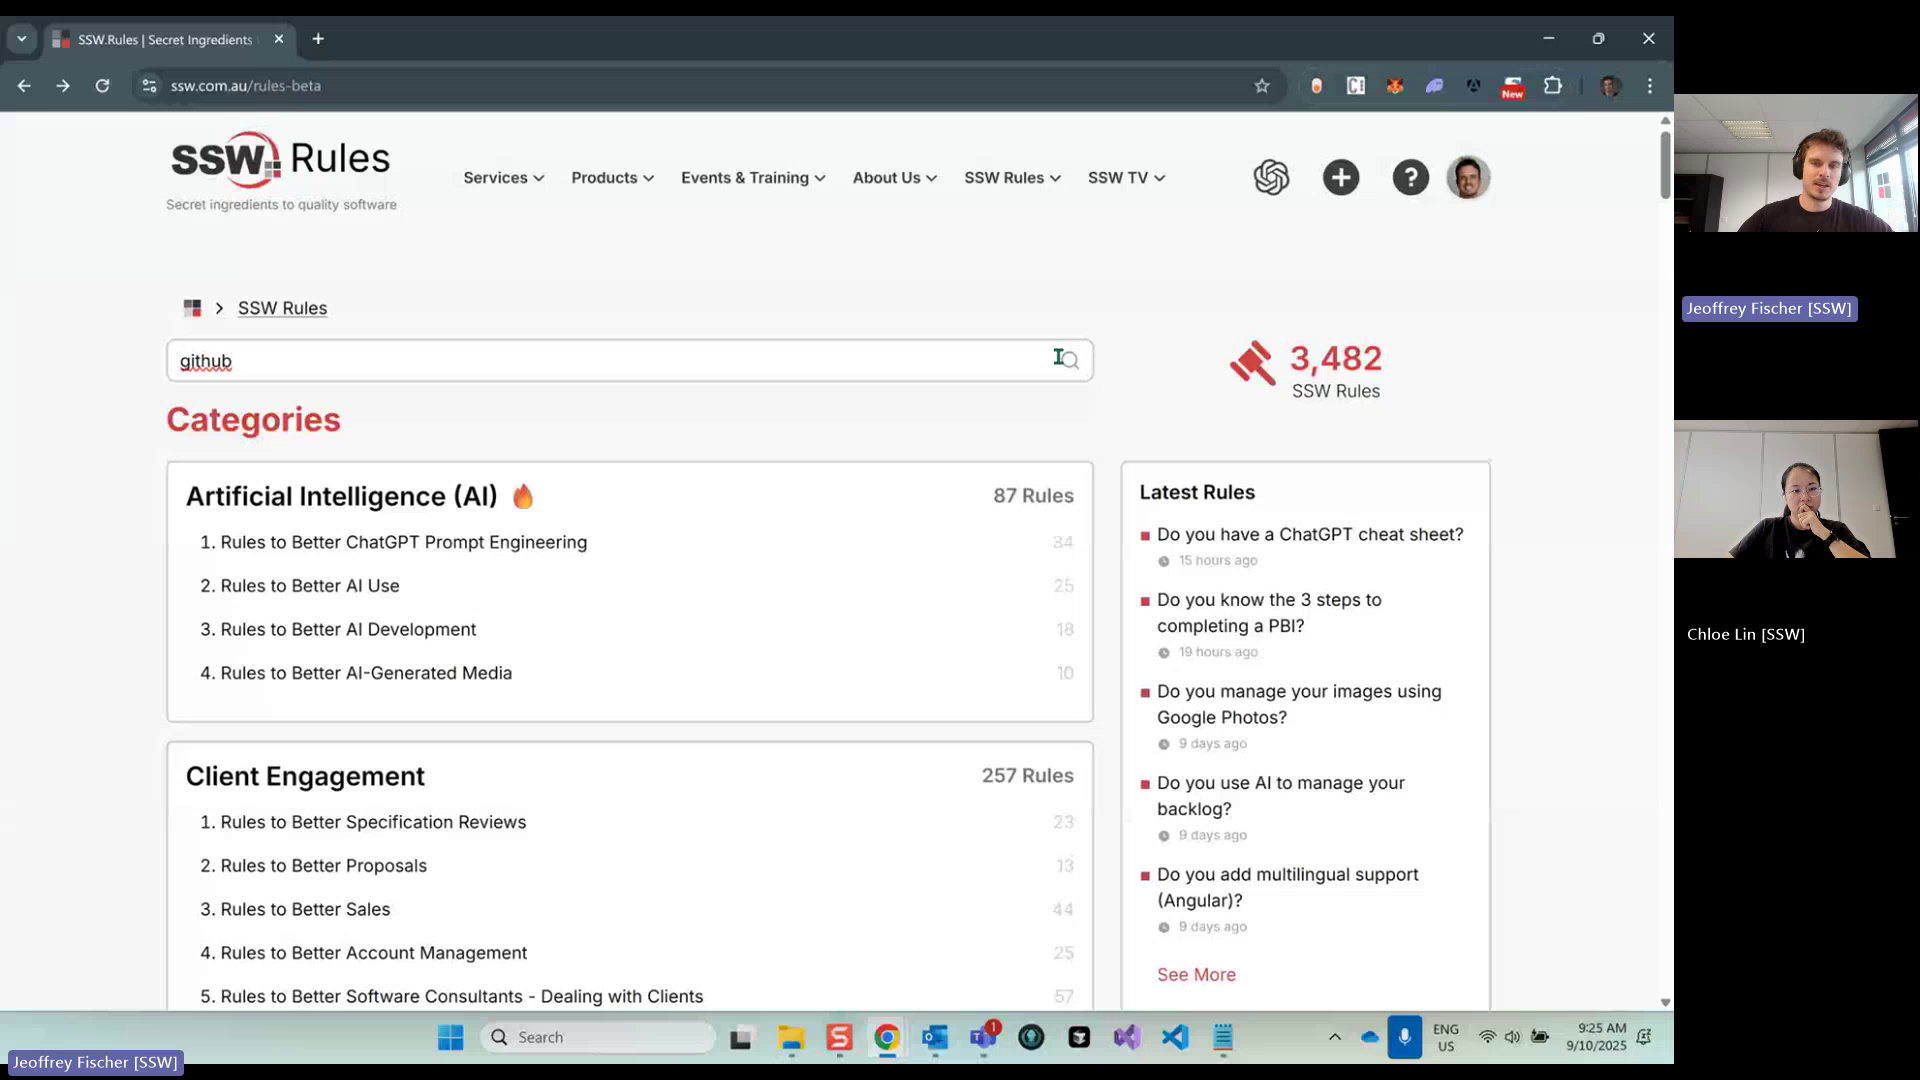The height and width of the screenshot is (1080, 1920).
Task: Expand the About Us menu
Action: (x=894, y=178)
